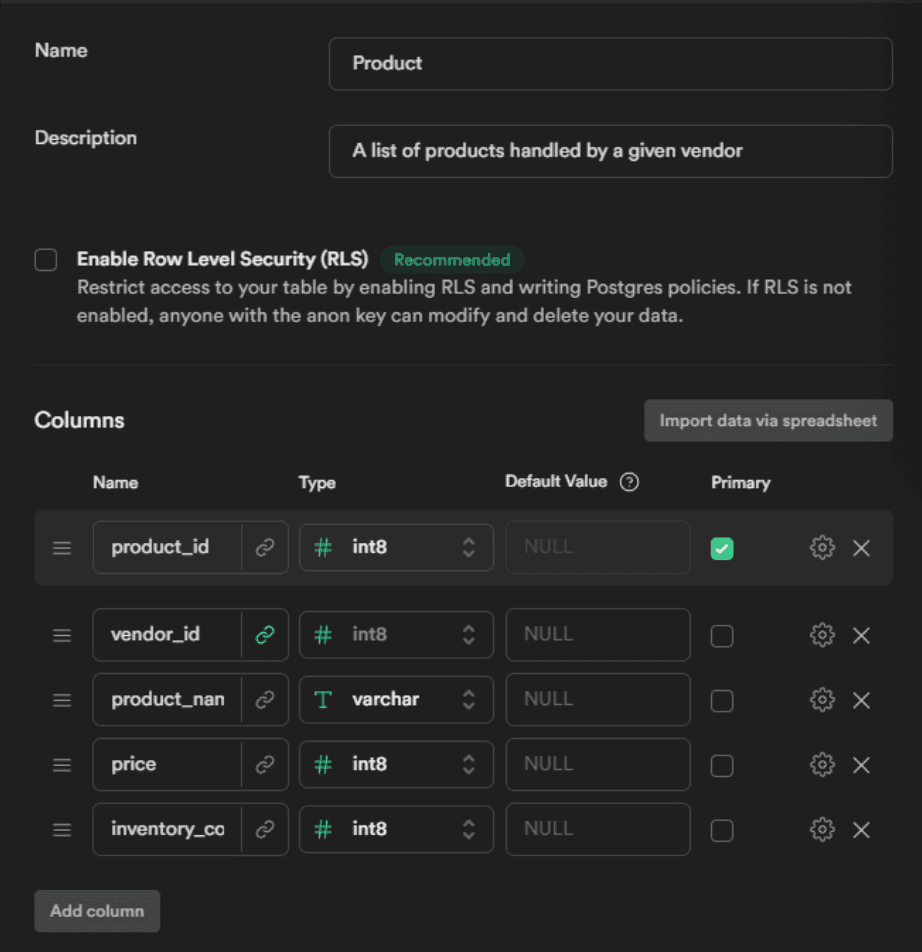This screenshot has width=922, height=952.
Task: Click the table Name field containing Product
Action: point(610,64)
